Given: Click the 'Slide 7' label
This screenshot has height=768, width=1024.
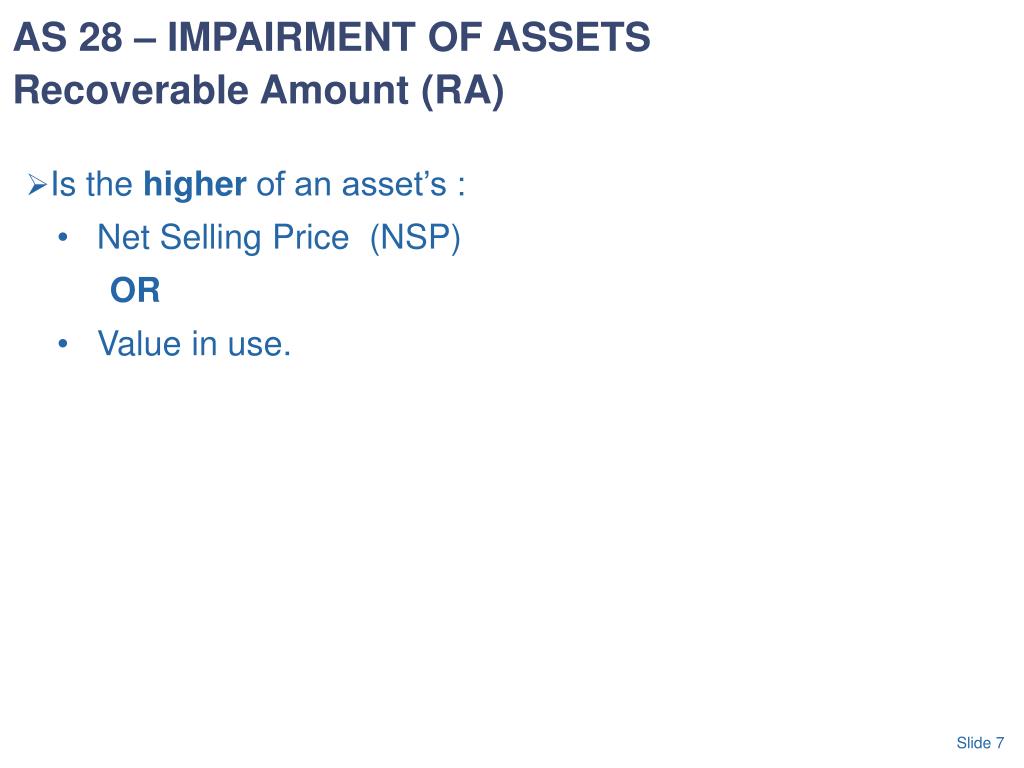Looking at the screenshot, I should [x=980, y=743].
